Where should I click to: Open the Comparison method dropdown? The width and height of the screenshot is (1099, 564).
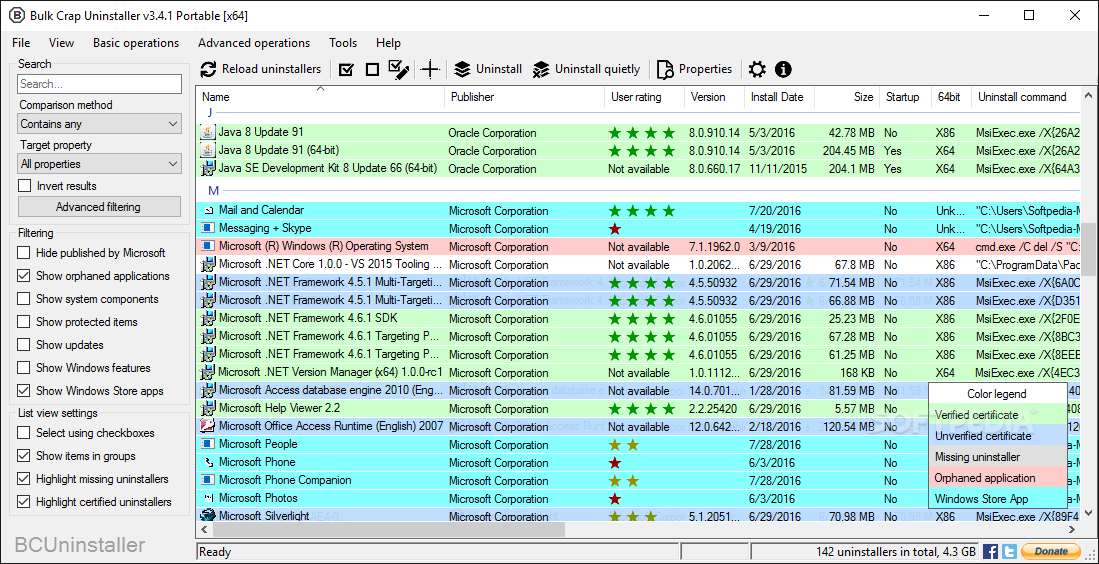(x=100, y=124)
